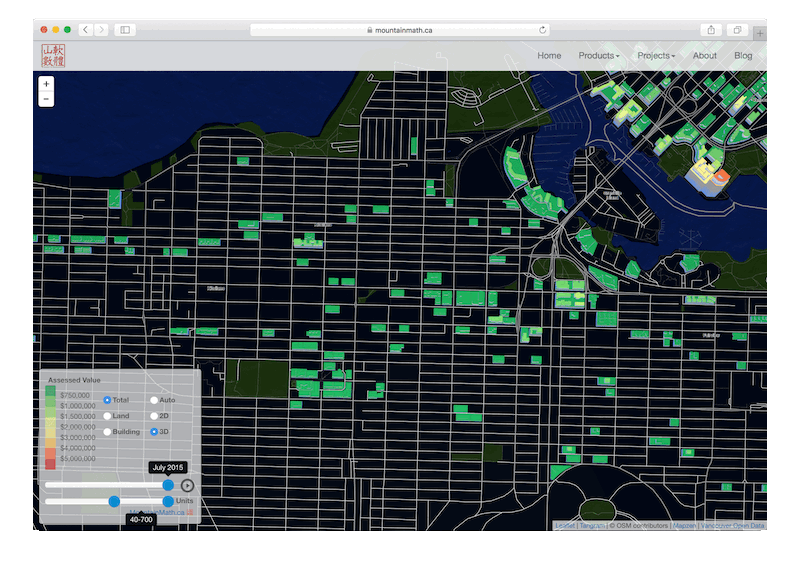Viewport: 800px width, 577px height.
Task: Reload the page from the address bar
Action: click(x=543, y=30)
